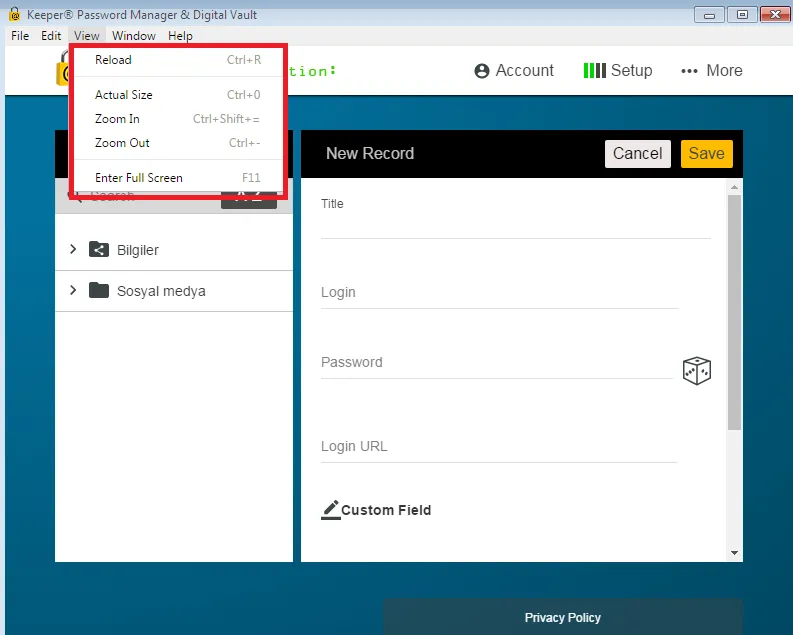Choose Zoom In from the menu
The image size is (793, 635).
point(178,119)
